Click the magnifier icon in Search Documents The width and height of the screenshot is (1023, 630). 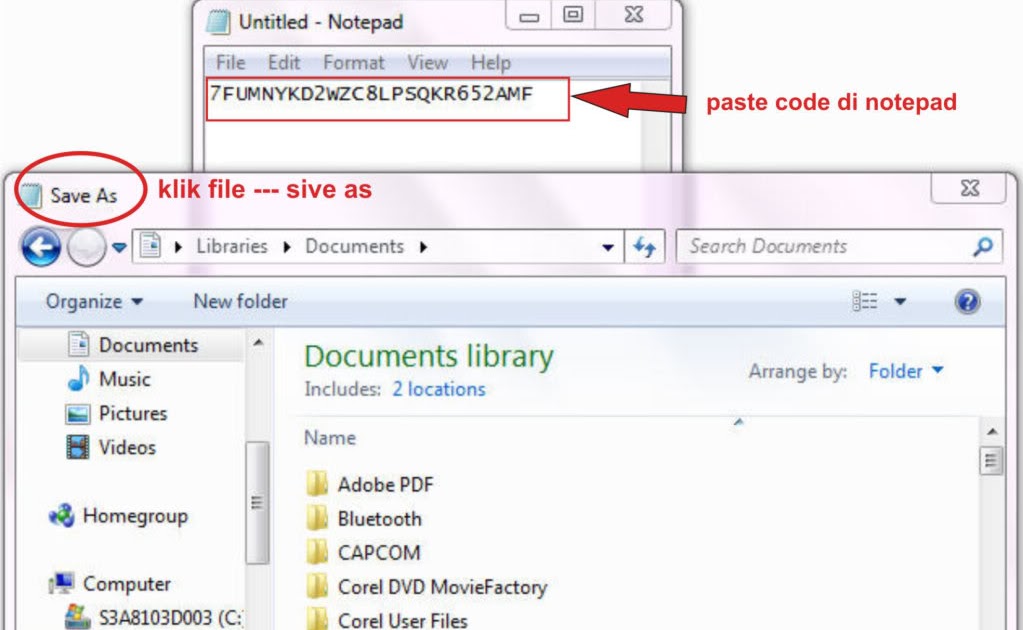point(983,246)
